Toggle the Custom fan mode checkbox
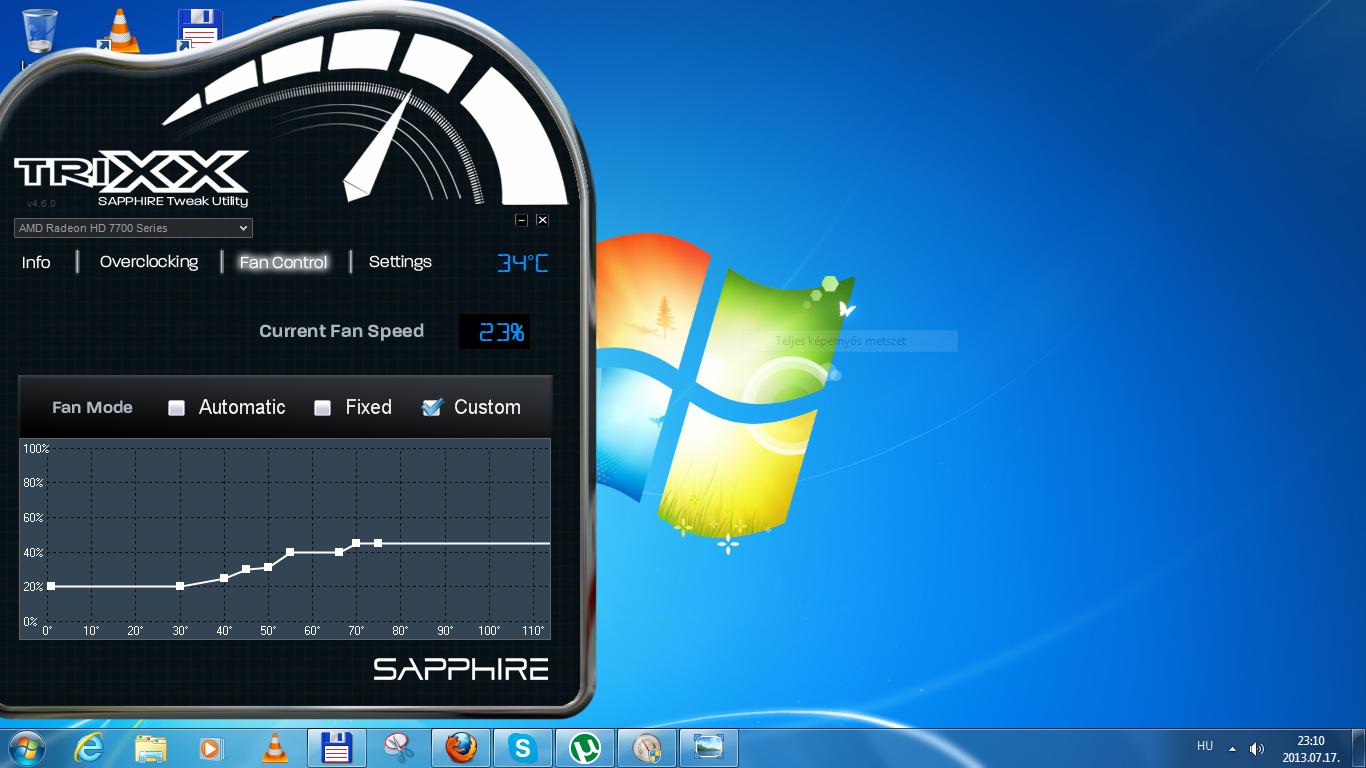The height and width of the screenshot is (768, 1366). [x=432, y=407]
